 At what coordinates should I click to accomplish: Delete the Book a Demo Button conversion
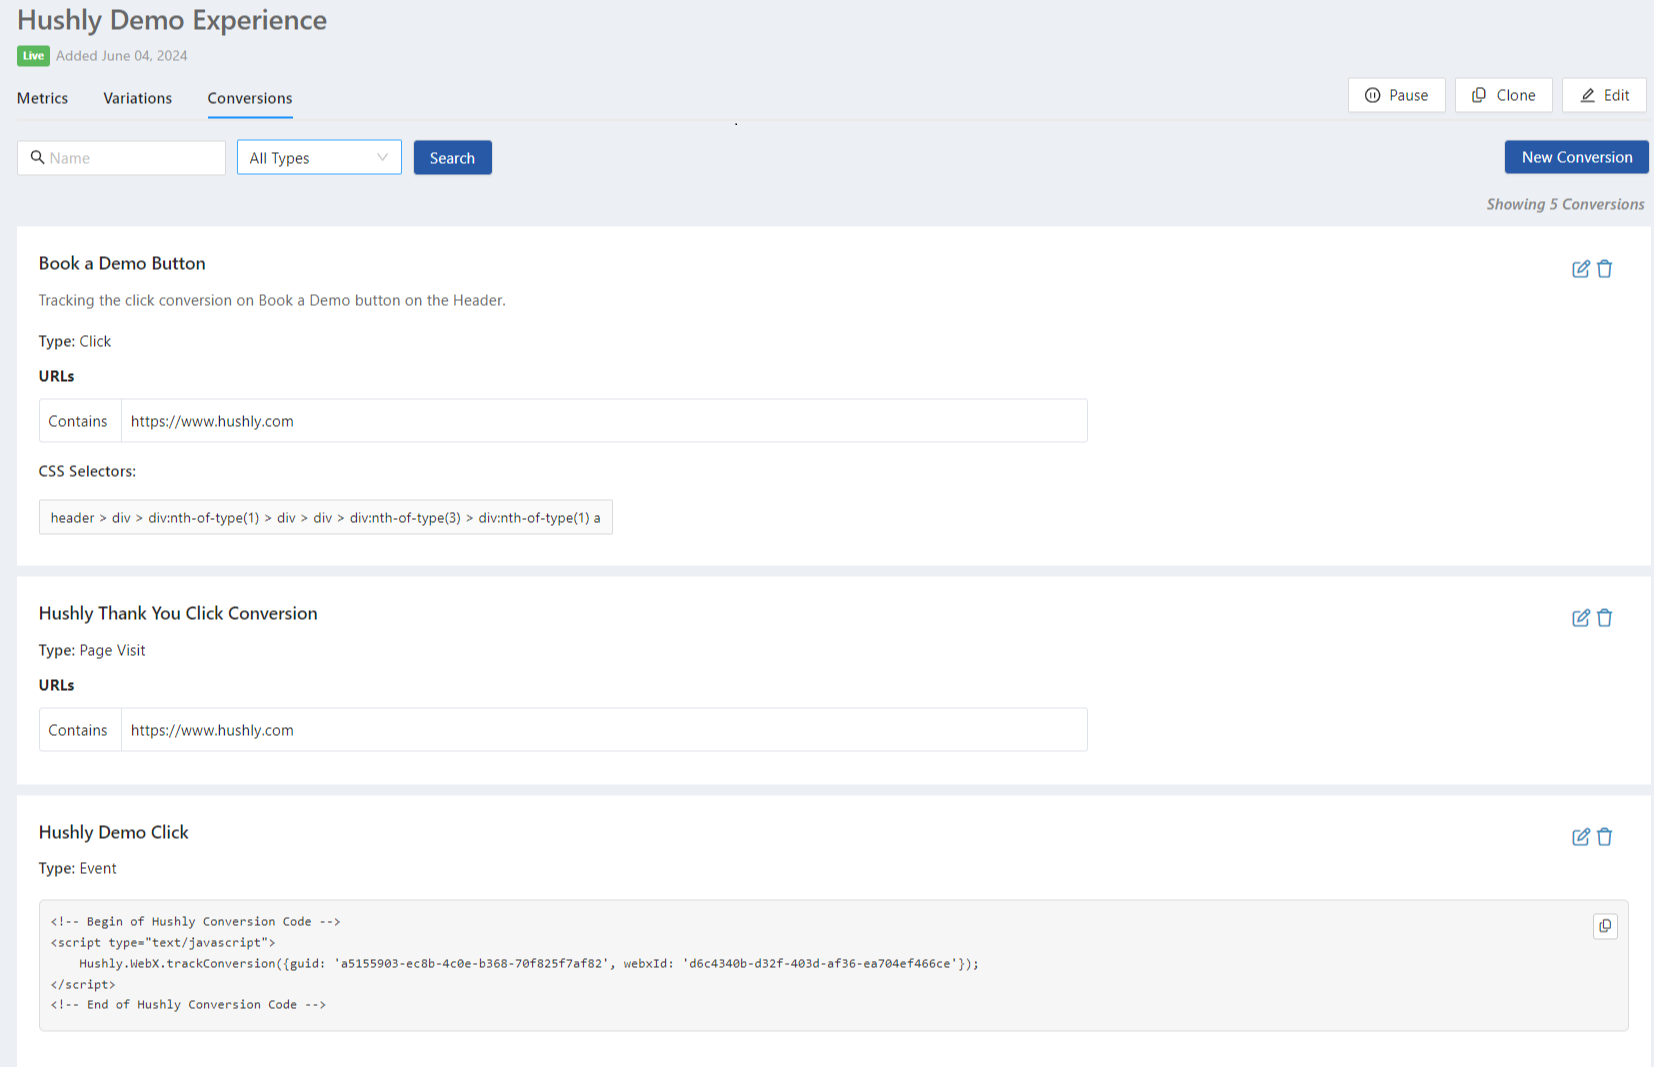pos(1604,269)
